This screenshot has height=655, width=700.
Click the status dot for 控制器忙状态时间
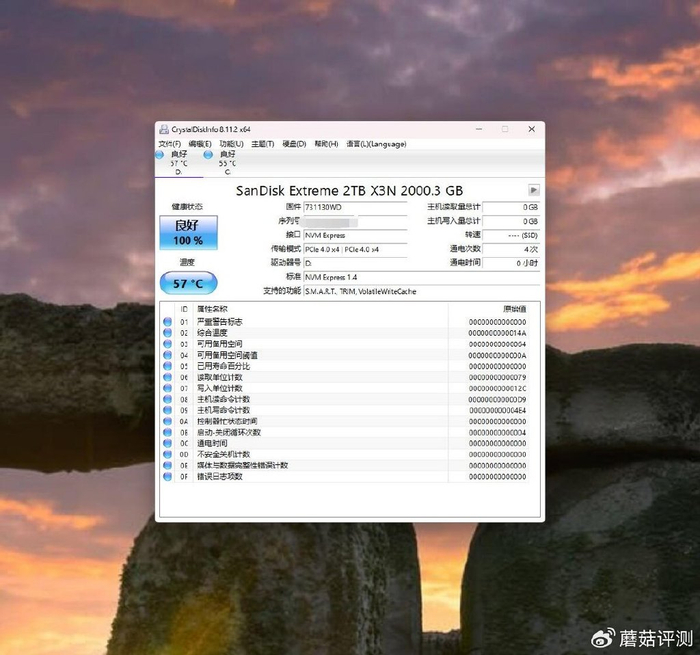point(167,421)
